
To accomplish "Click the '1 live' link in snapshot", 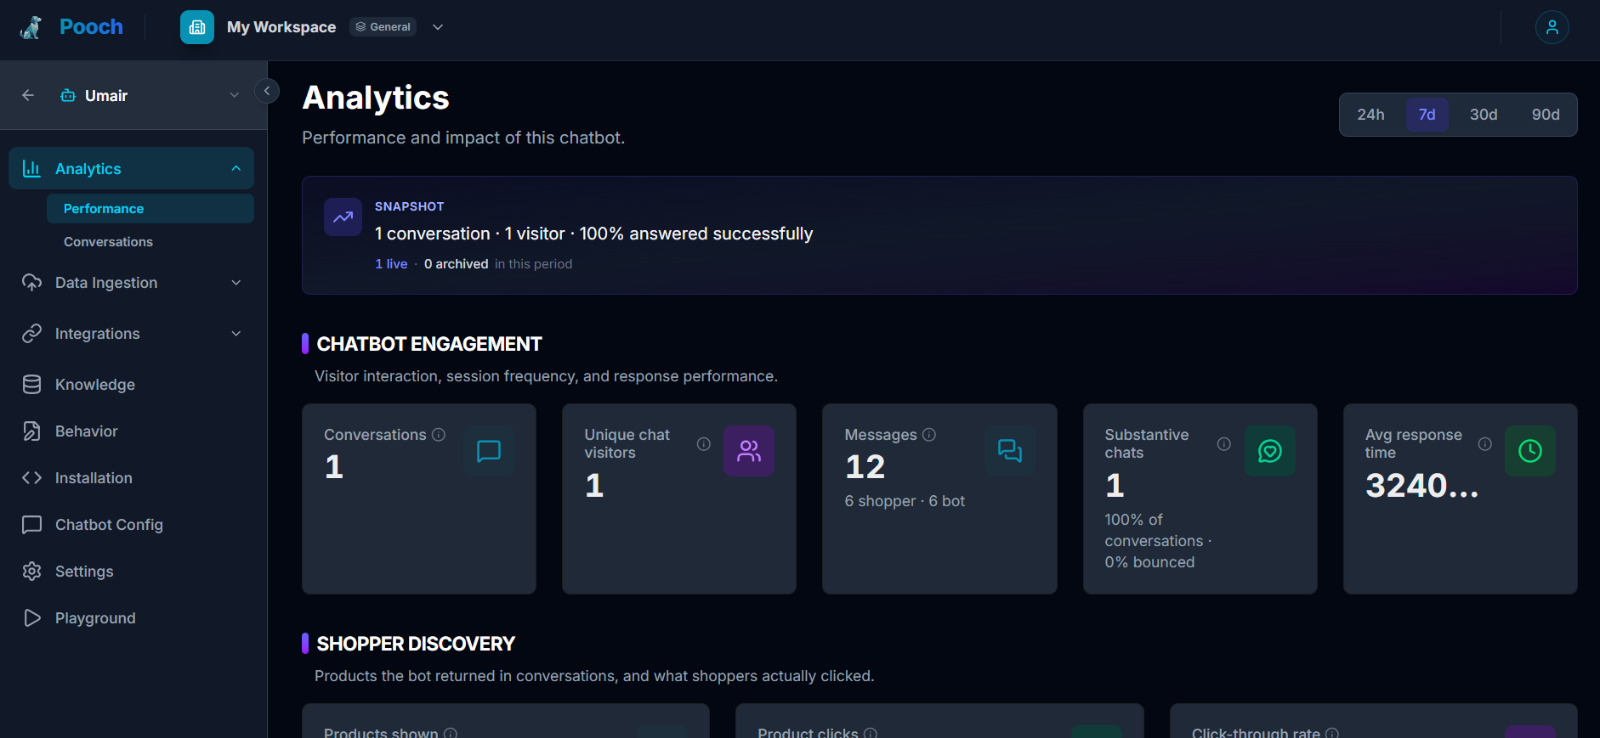I will pyautogui.click(x=391, y=264).
